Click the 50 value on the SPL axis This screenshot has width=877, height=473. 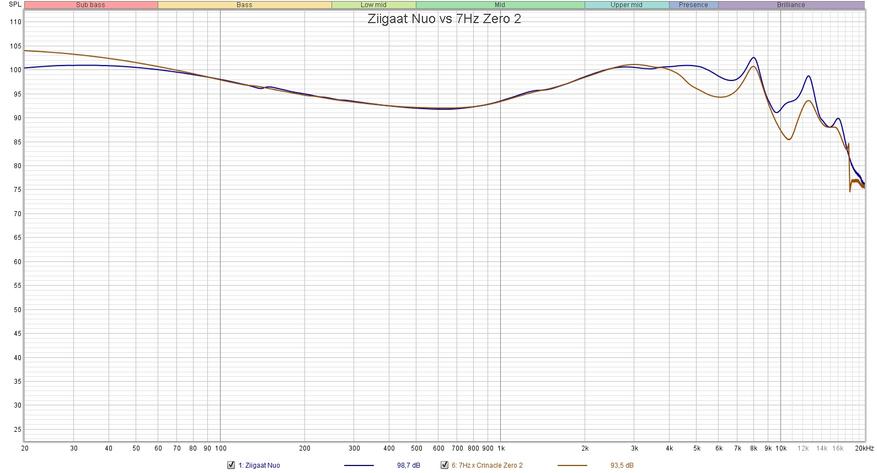pos(18,310)
